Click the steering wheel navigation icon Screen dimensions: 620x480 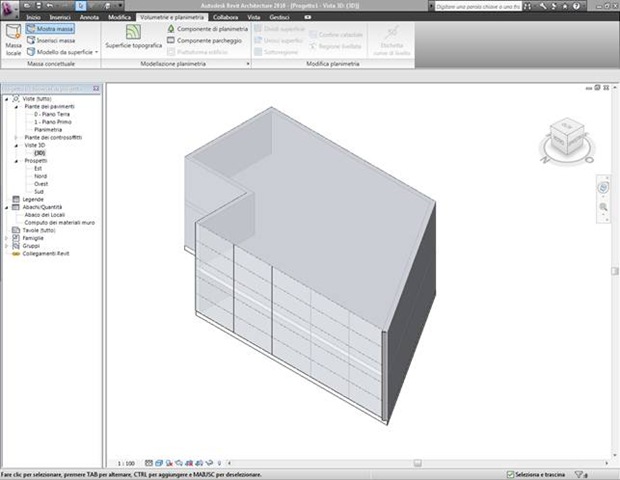[603, 188]
